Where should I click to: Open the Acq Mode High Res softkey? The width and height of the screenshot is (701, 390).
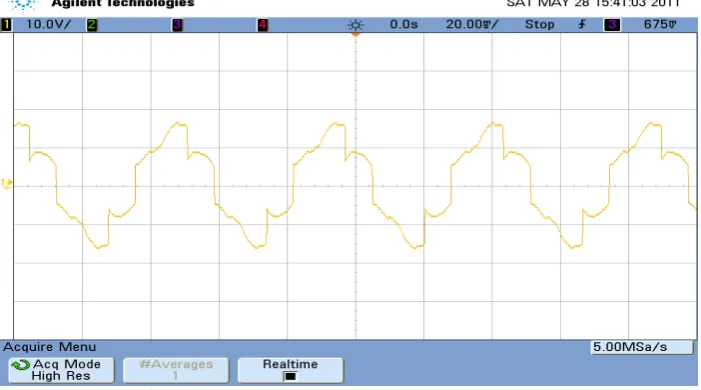coord(62,370)
